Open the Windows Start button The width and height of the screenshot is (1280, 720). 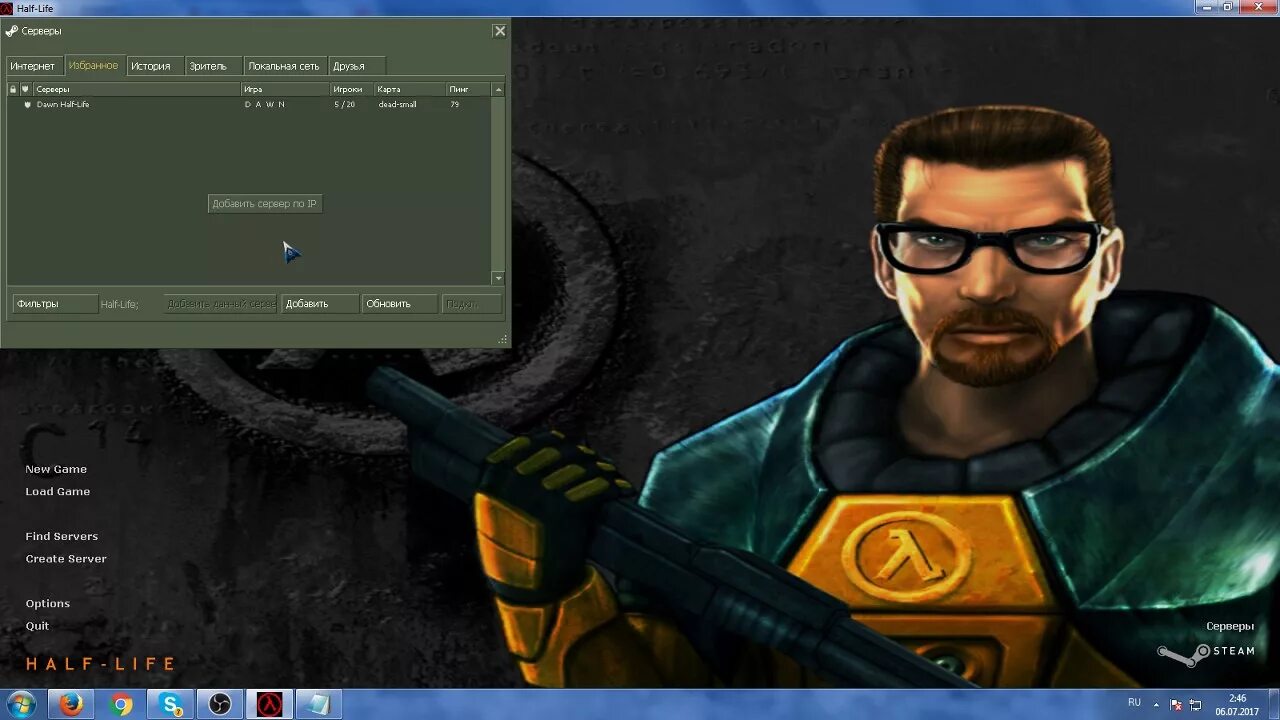[x=20, y=704]
